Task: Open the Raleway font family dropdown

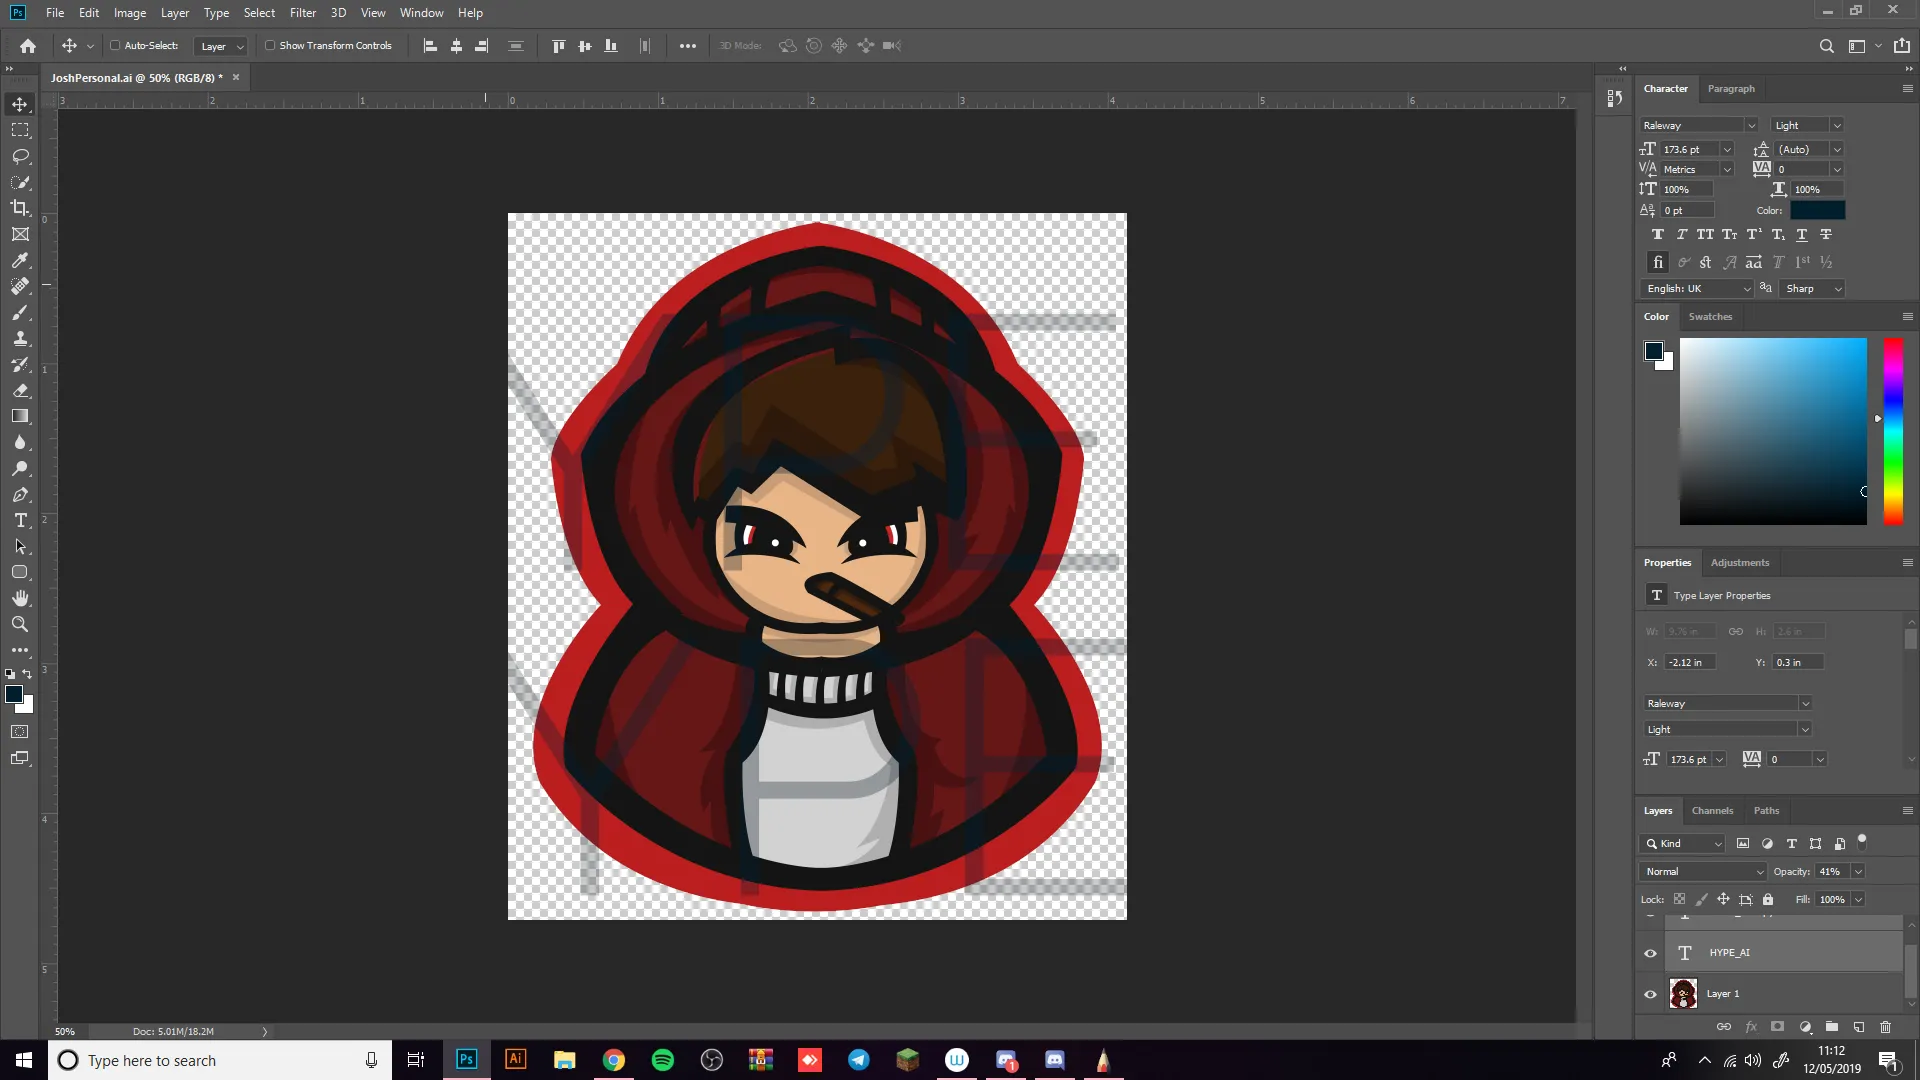Action: [1699, 126]
